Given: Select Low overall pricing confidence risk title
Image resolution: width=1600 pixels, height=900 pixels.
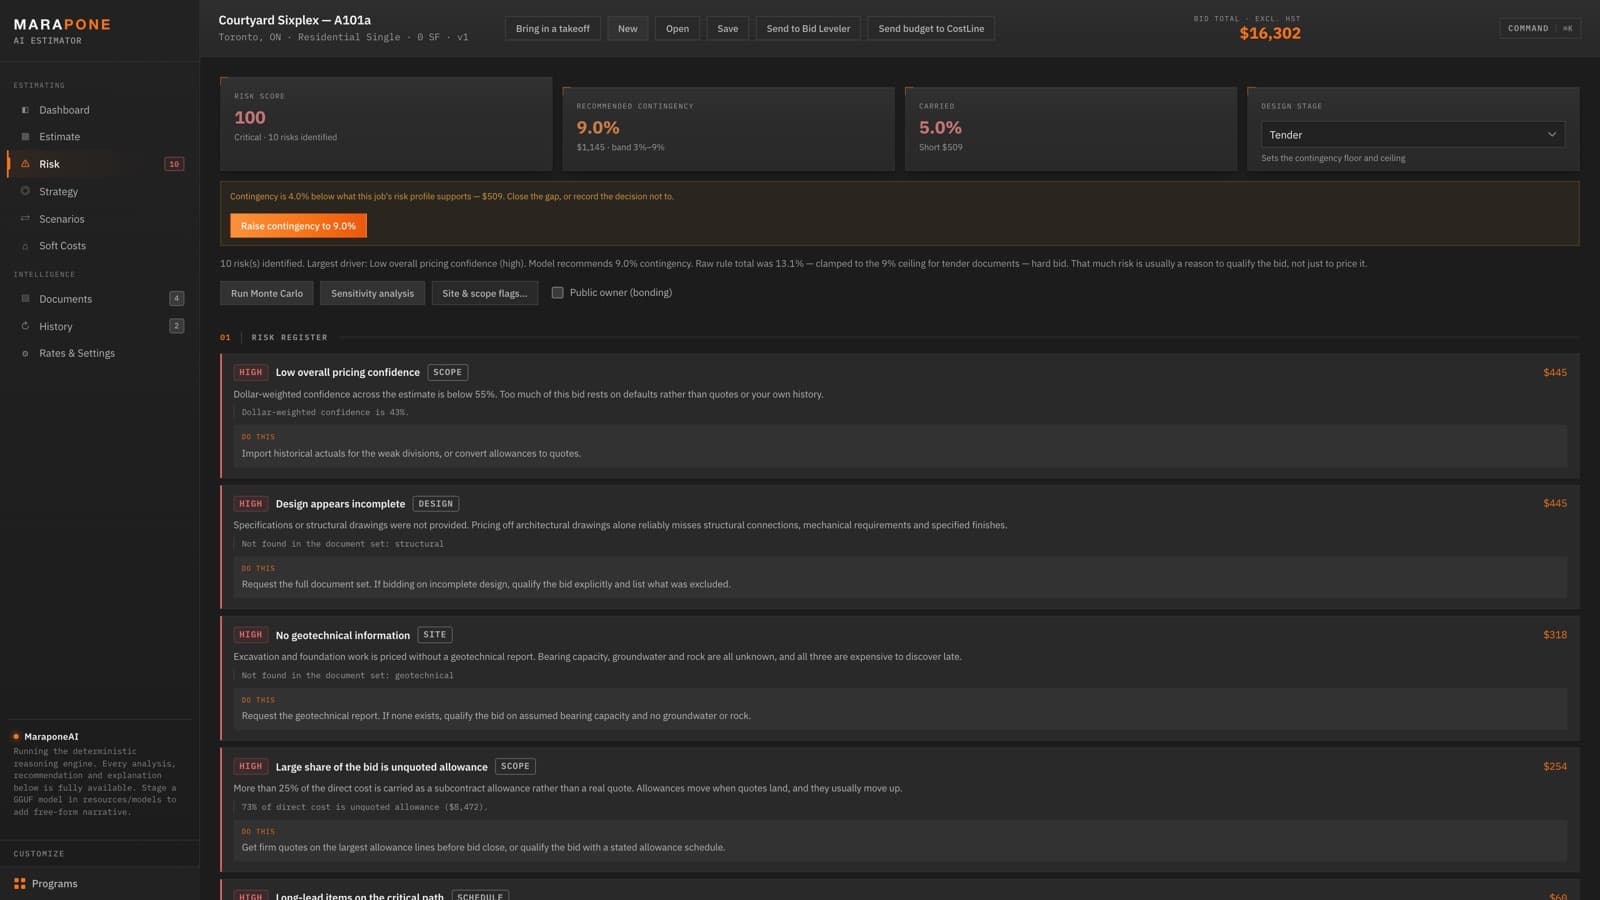Looking at the screenshot, I should pyautogui.click(x=348, y=372).
